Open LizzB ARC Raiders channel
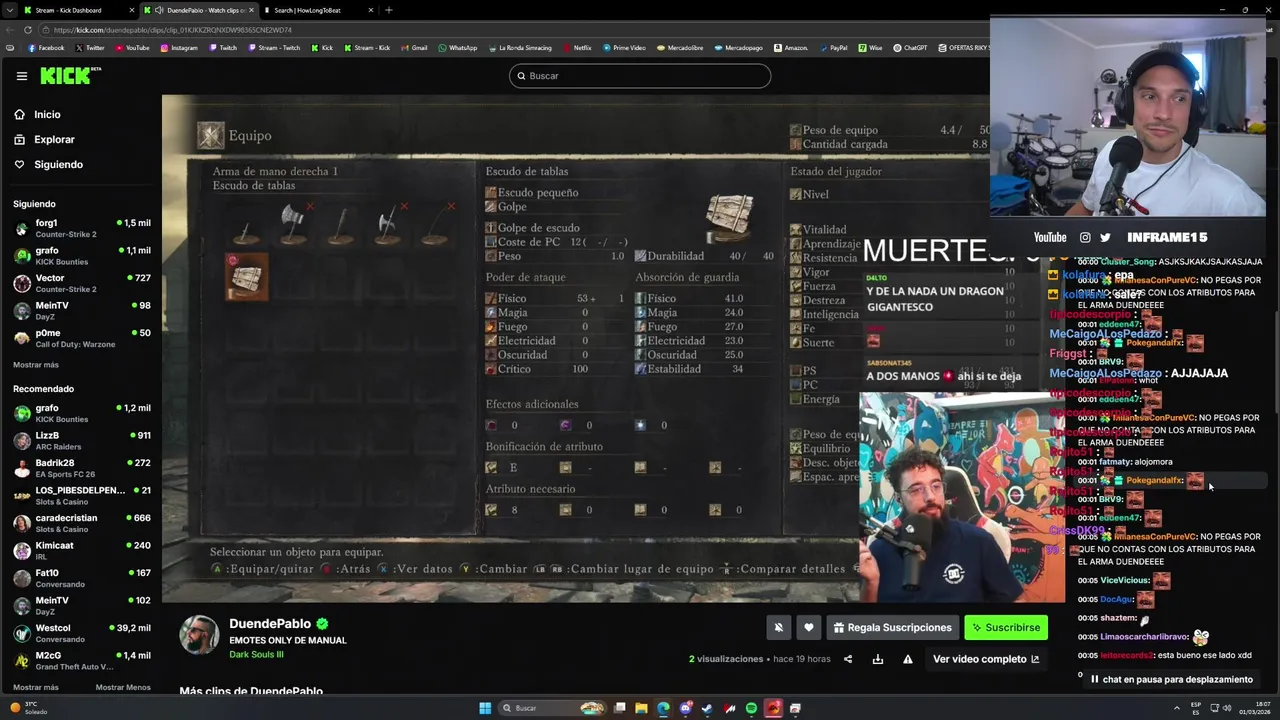The image size is (1280, 720). pos(81,441)
